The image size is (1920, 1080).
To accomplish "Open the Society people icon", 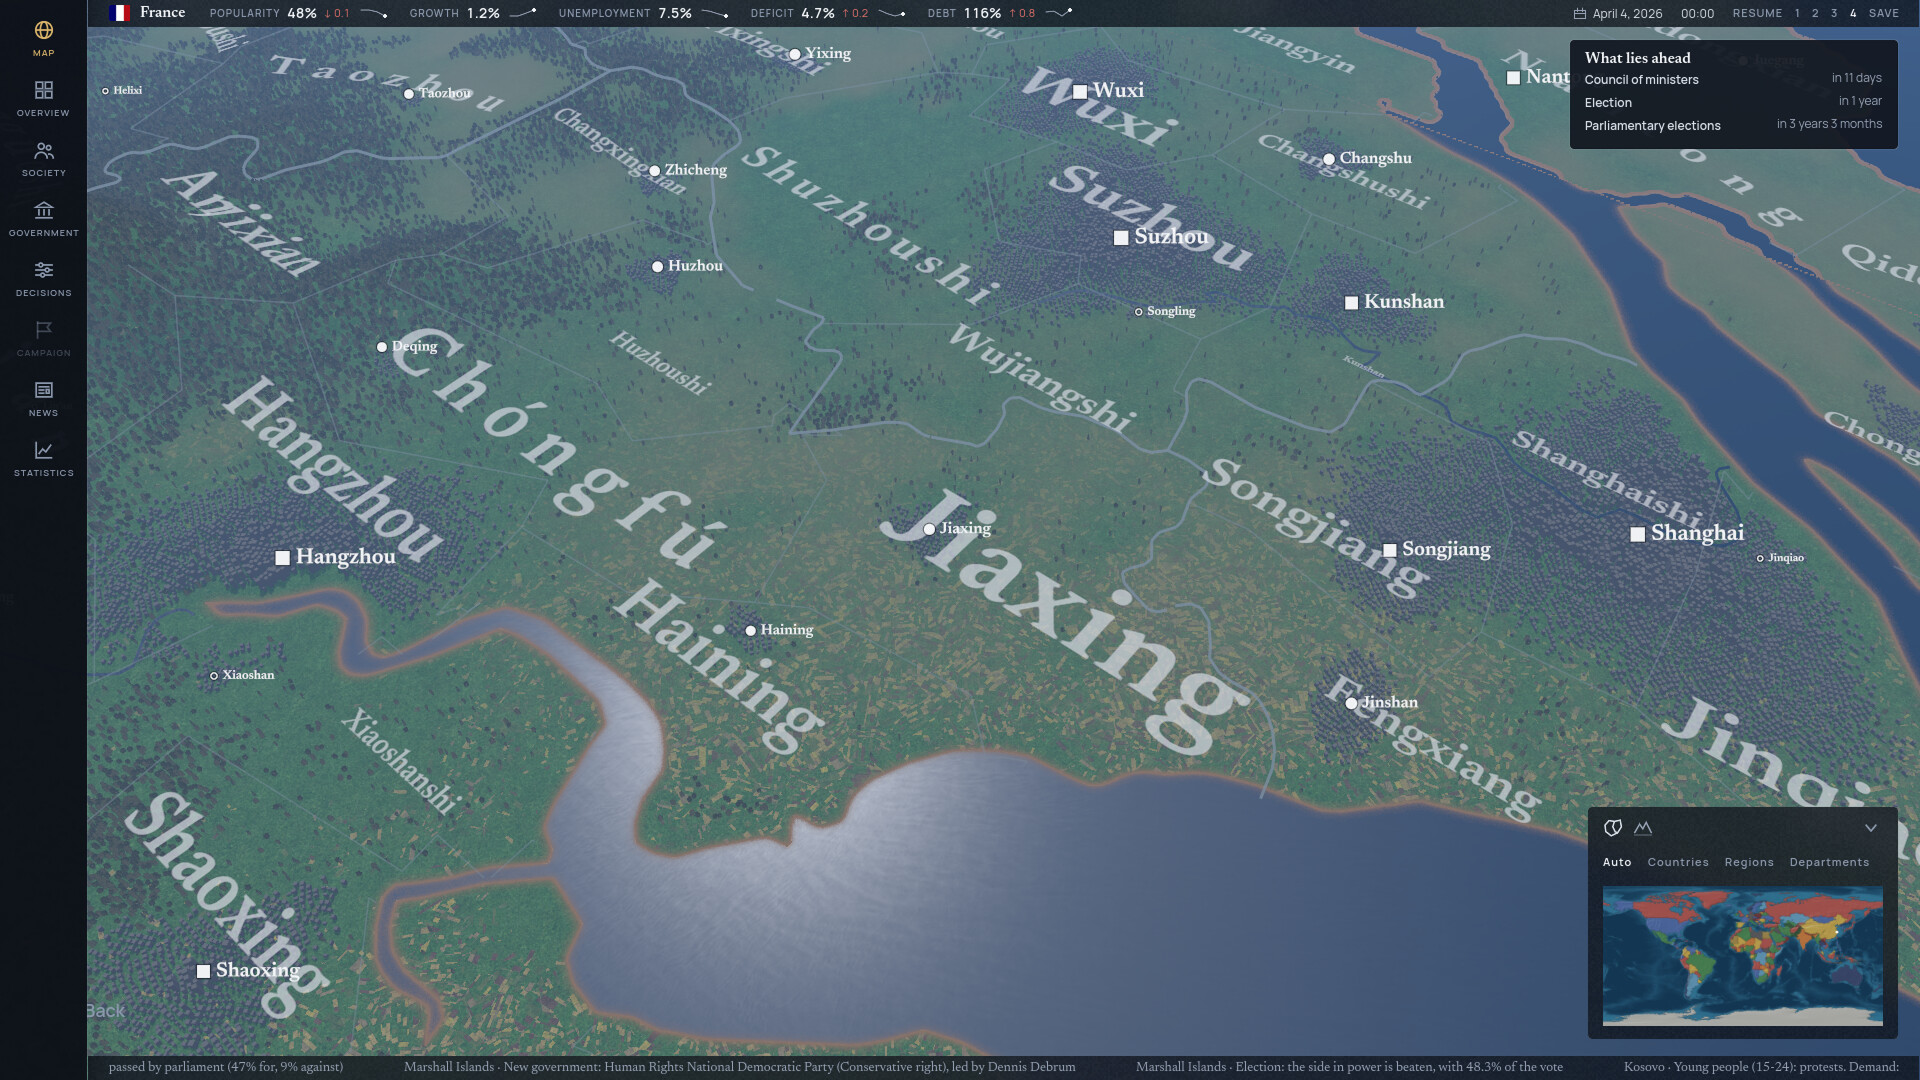I will 43,151.
